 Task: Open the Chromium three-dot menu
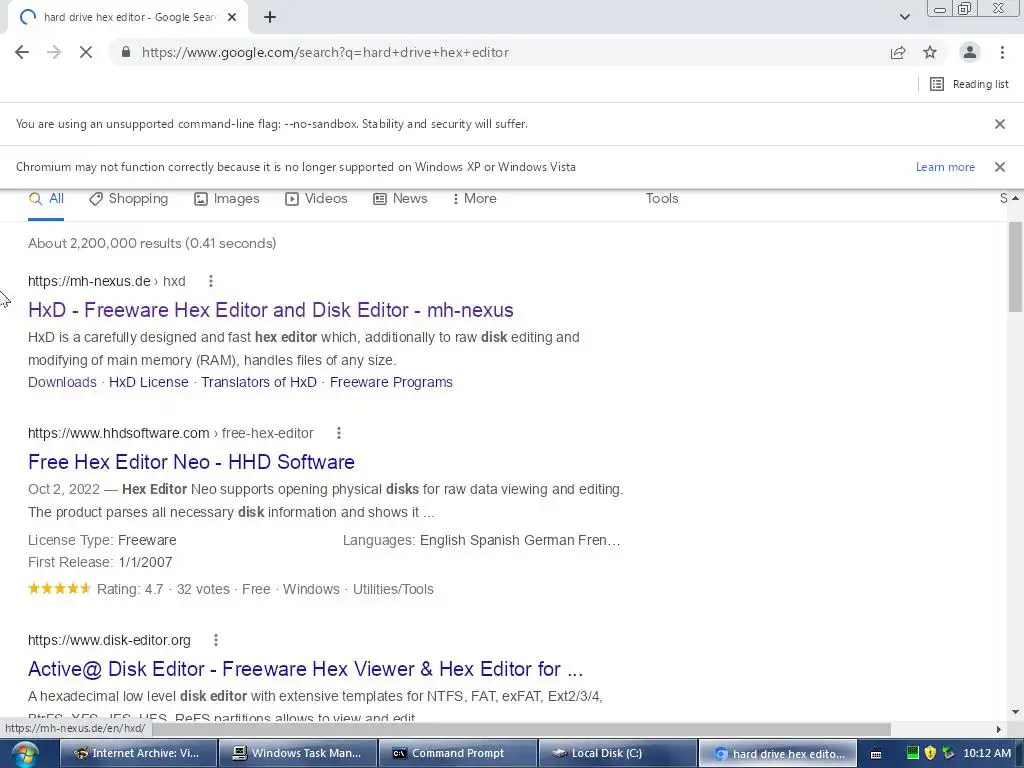point(1002,52)
